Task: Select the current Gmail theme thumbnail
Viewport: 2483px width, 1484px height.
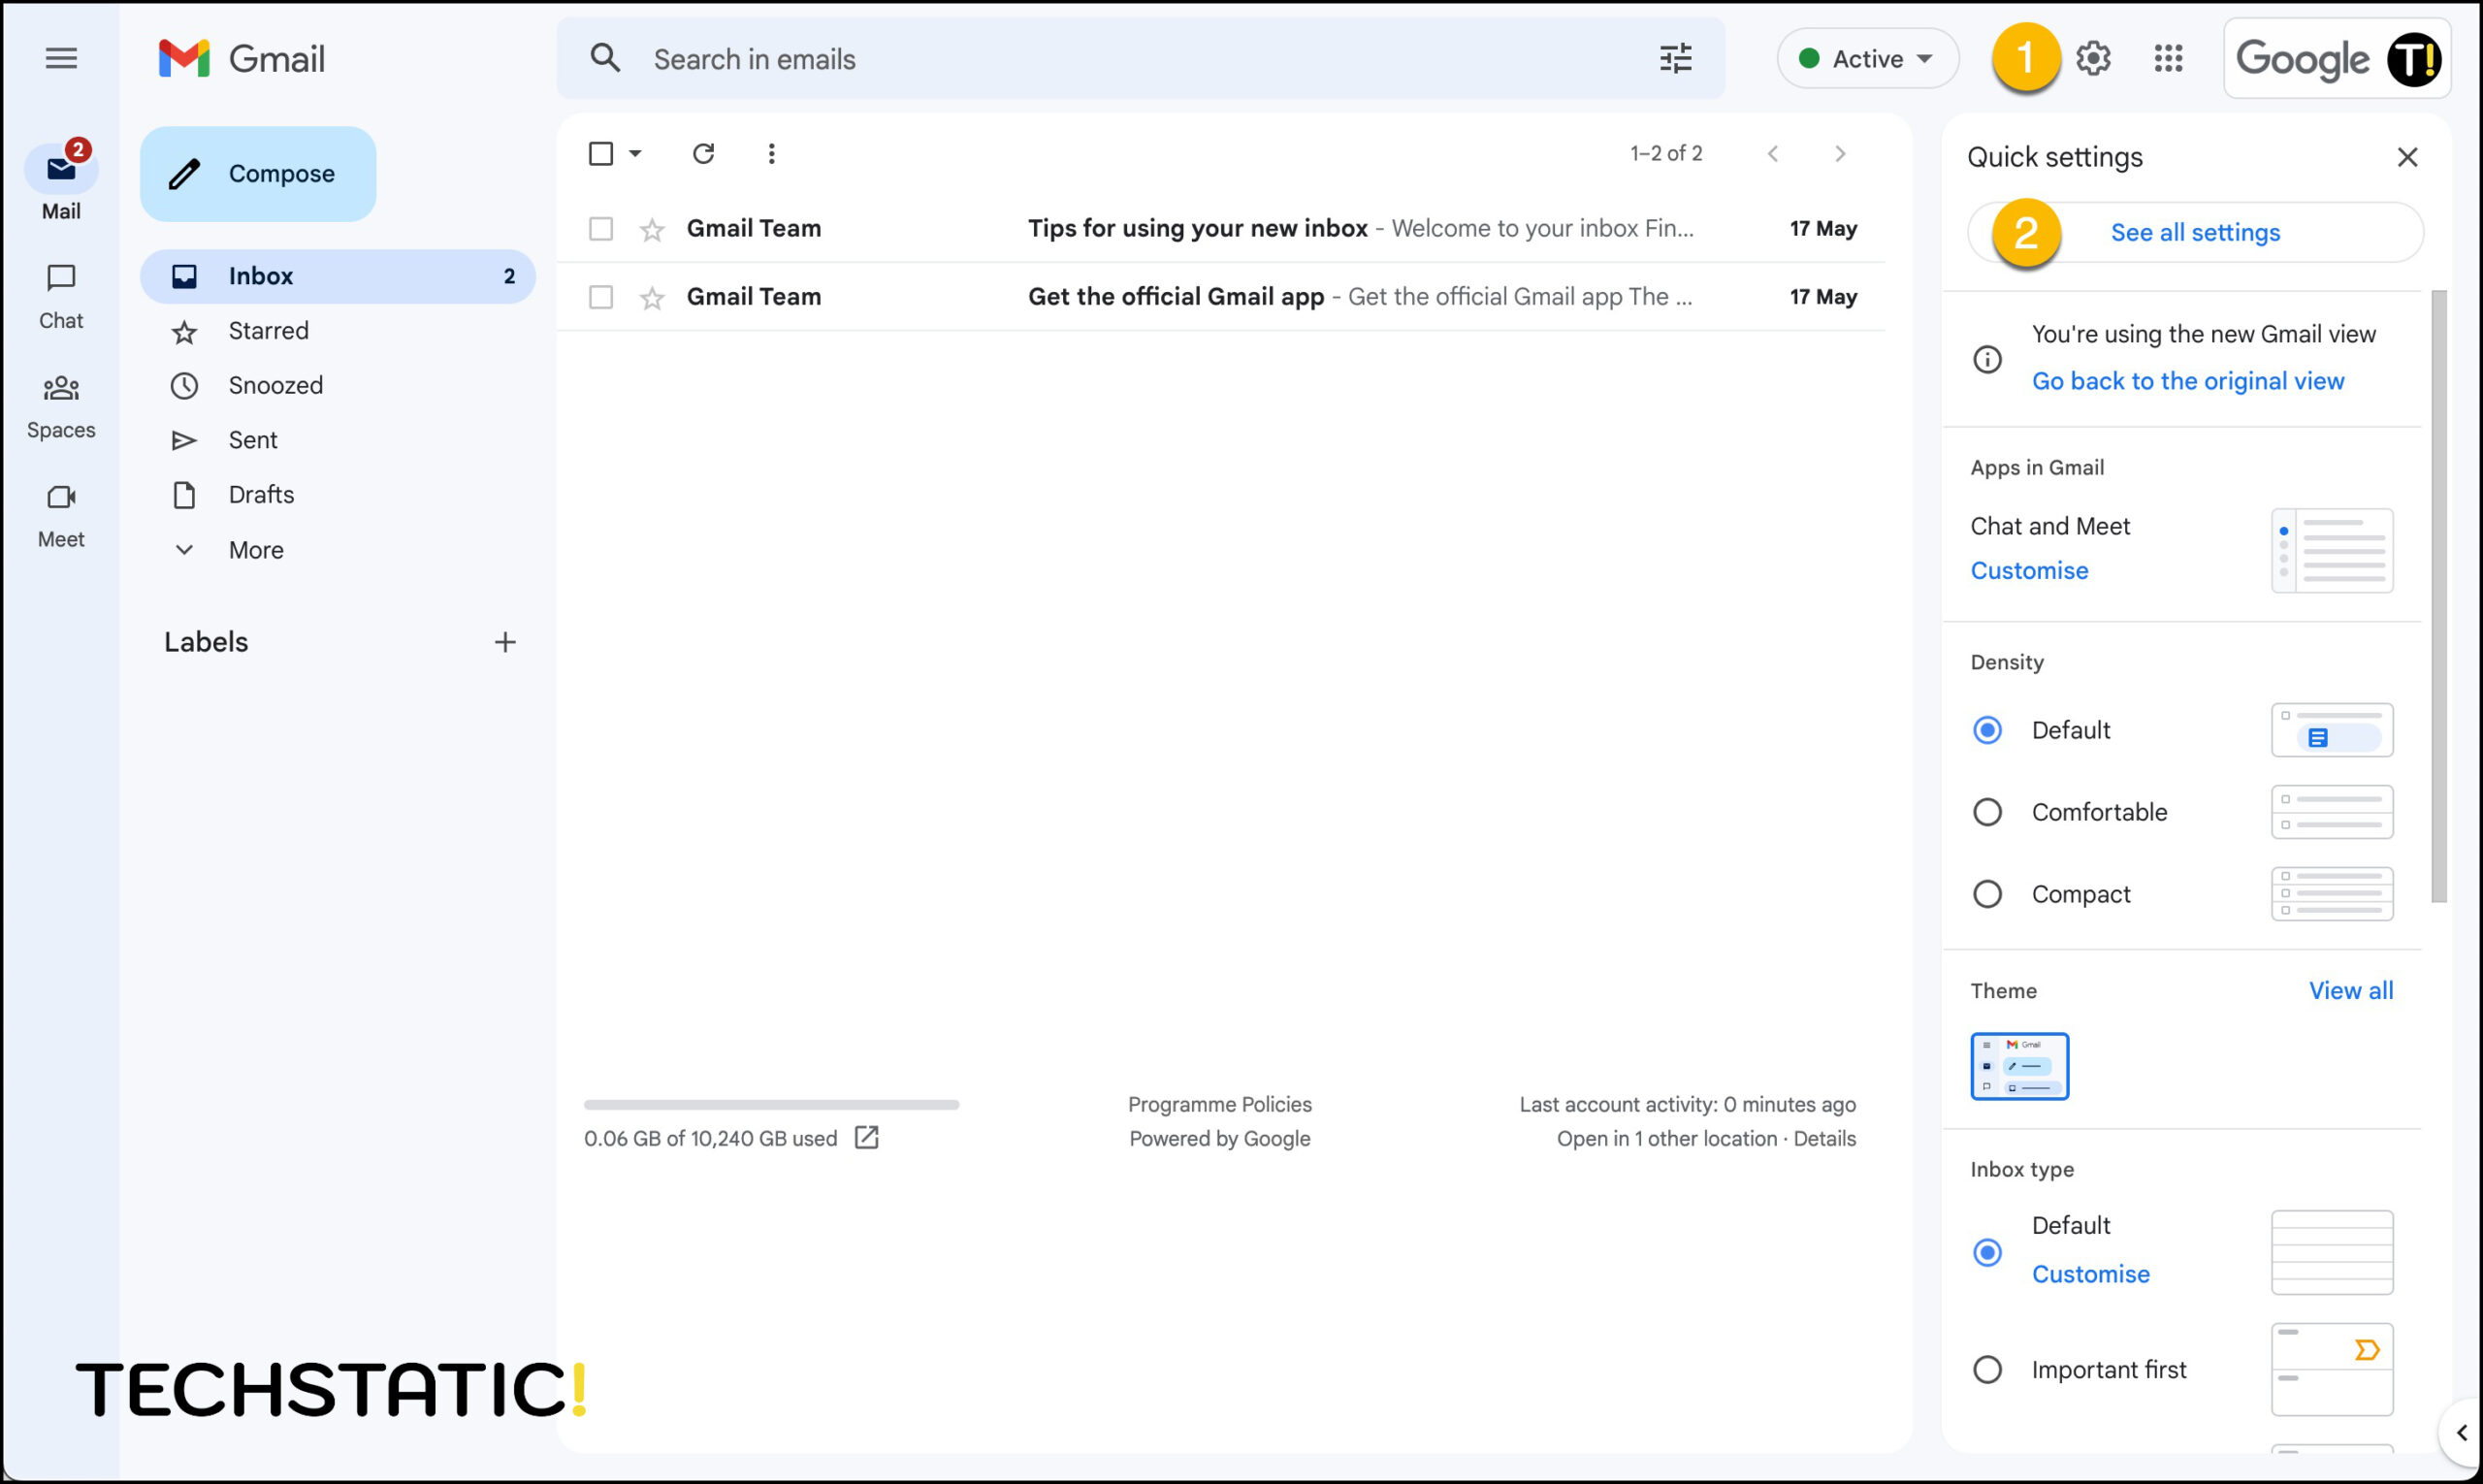Action: pos(2019,1065)
